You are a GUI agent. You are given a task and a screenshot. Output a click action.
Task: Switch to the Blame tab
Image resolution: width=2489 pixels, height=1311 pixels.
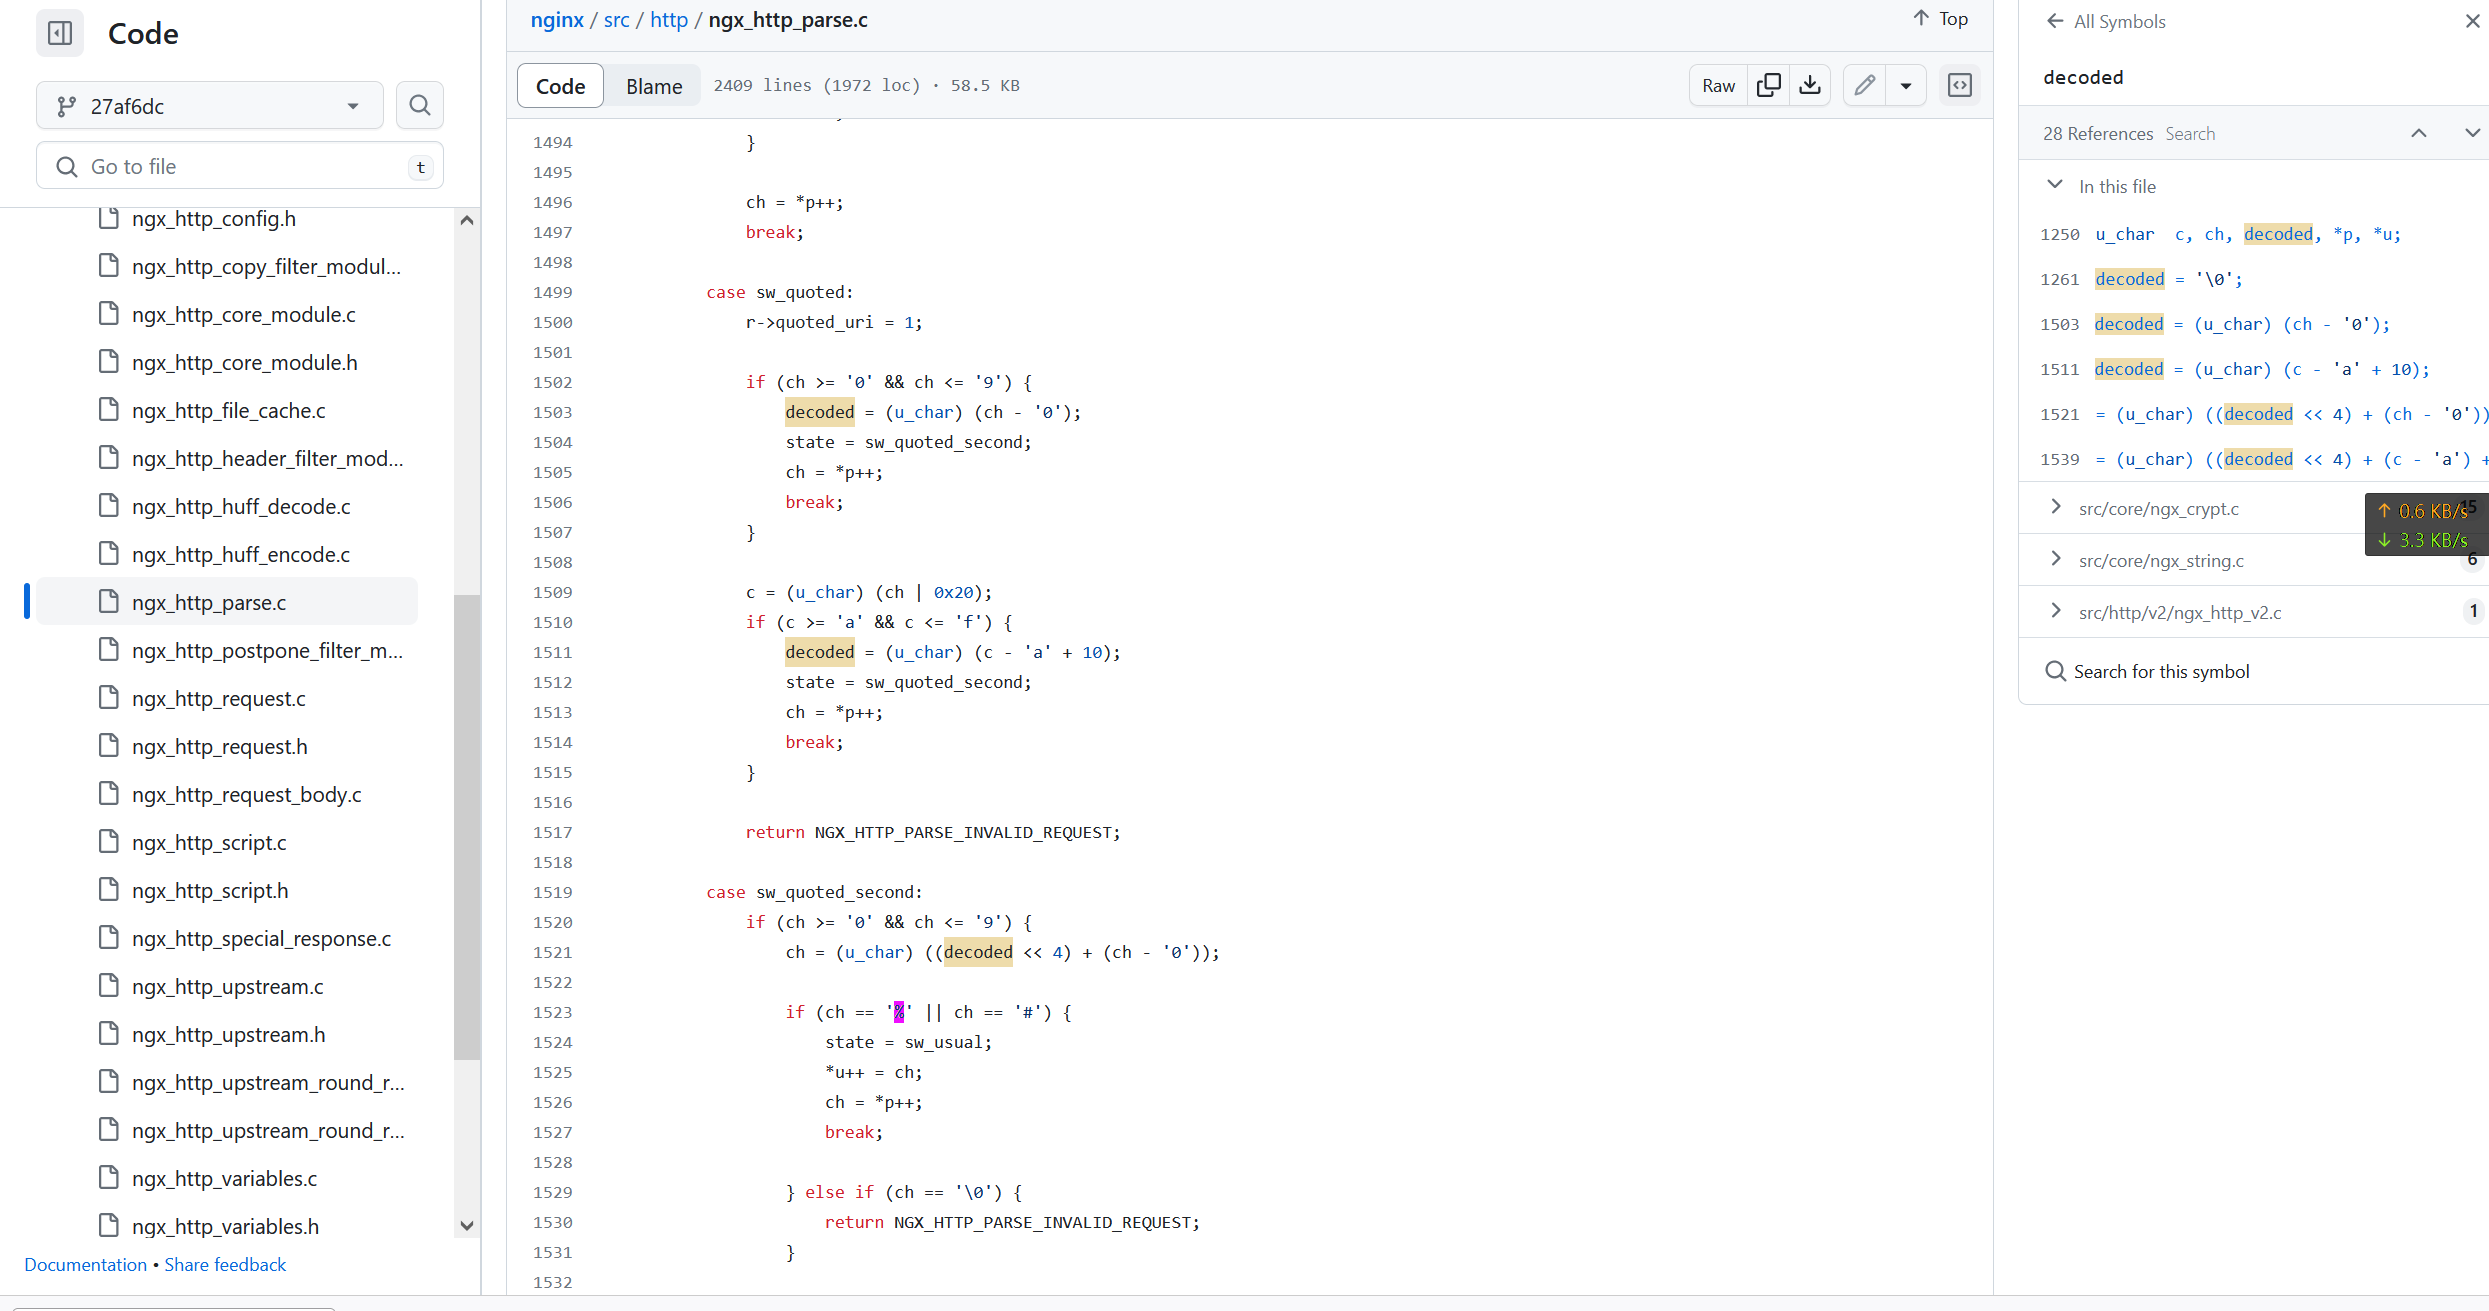pos(654,86)
